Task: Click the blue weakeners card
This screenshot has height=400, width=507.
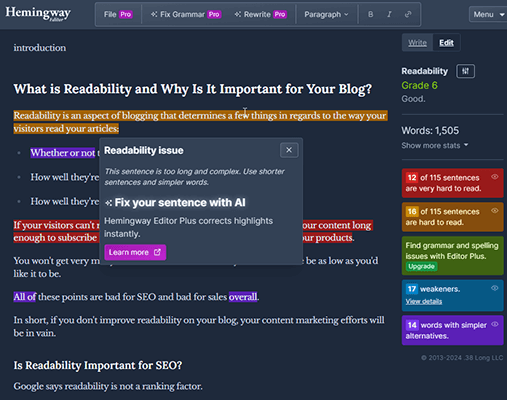Action: pos(452,295)
